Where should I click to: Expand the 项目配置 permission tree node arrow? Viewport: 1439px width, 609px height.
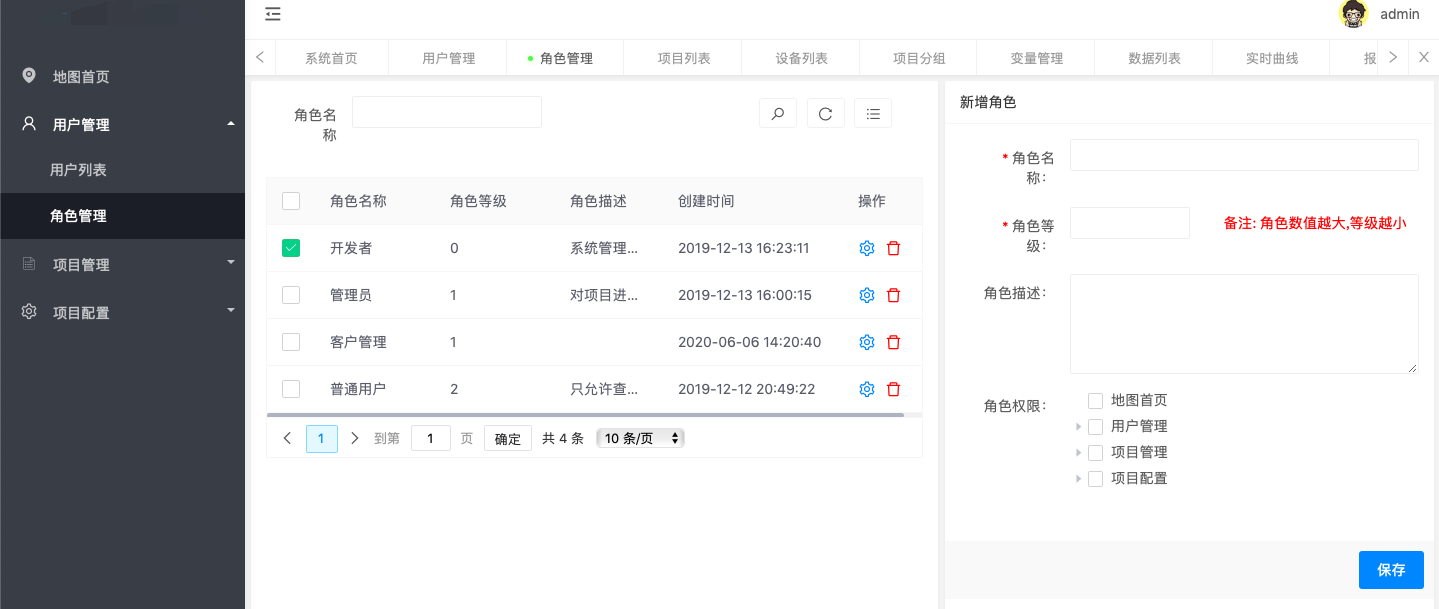pyautogui.click(x=1079, y=479)
